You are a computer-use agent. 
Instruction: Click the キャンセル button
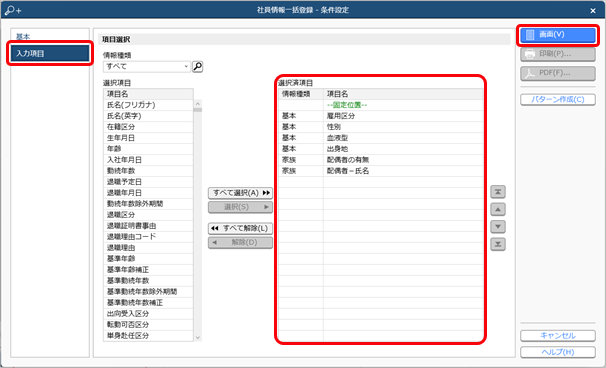point(558,336)
